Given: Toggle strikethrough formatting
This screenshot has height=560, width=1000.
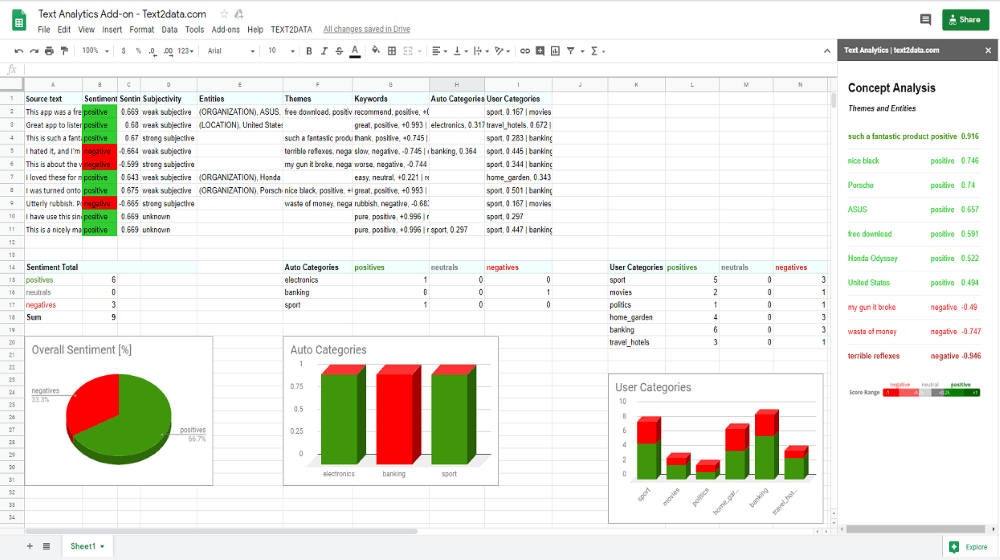Looking at the screenshot, I should [x=339, y=51].
